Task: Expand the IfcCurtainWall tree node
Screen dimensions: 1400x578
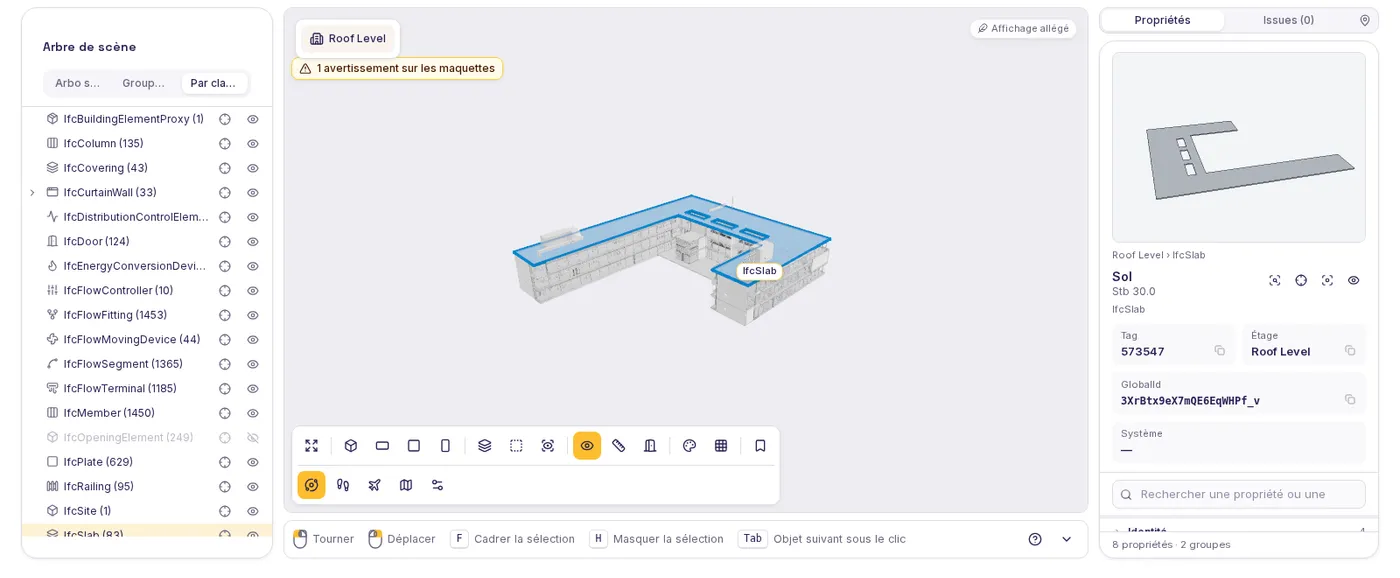Action: pyautogui.click(x=32, y=193)
